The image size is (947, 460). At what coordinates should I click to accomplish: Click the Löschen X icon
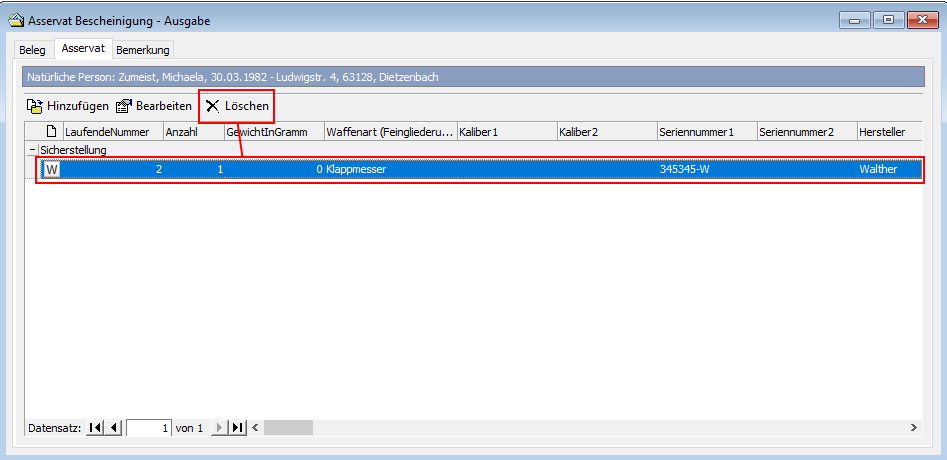click(212, 106)
